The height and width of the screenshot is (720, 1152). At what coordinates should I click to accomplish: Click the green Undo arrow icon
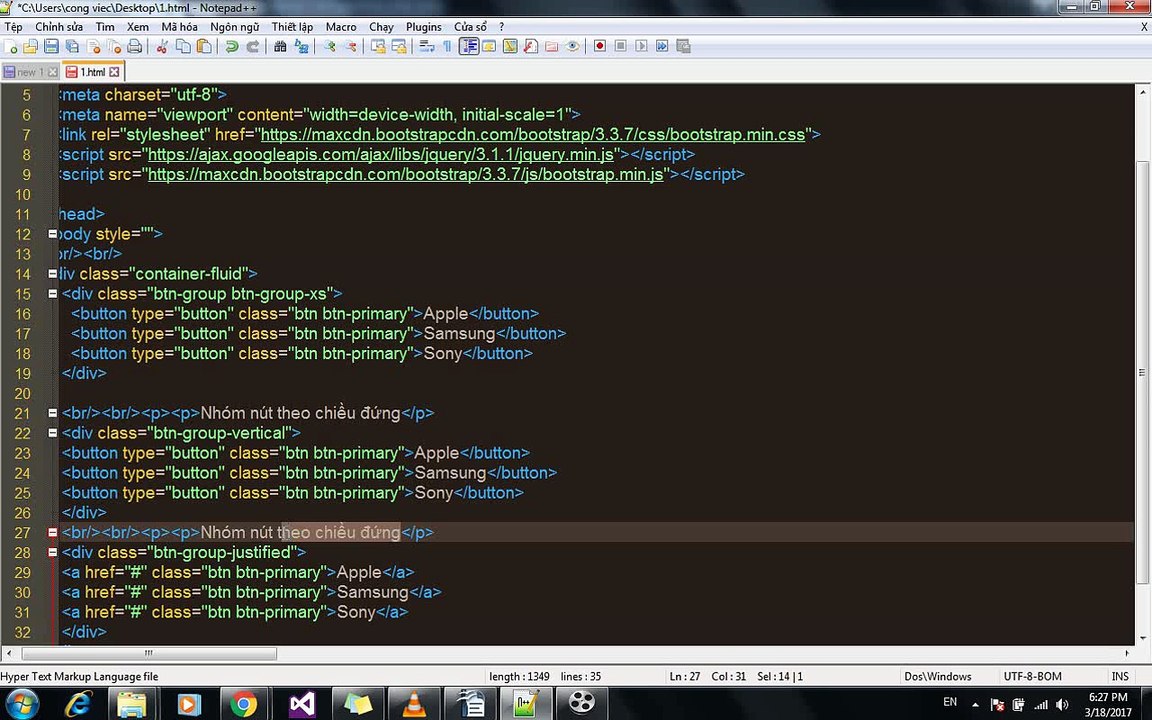pos(231,46)
